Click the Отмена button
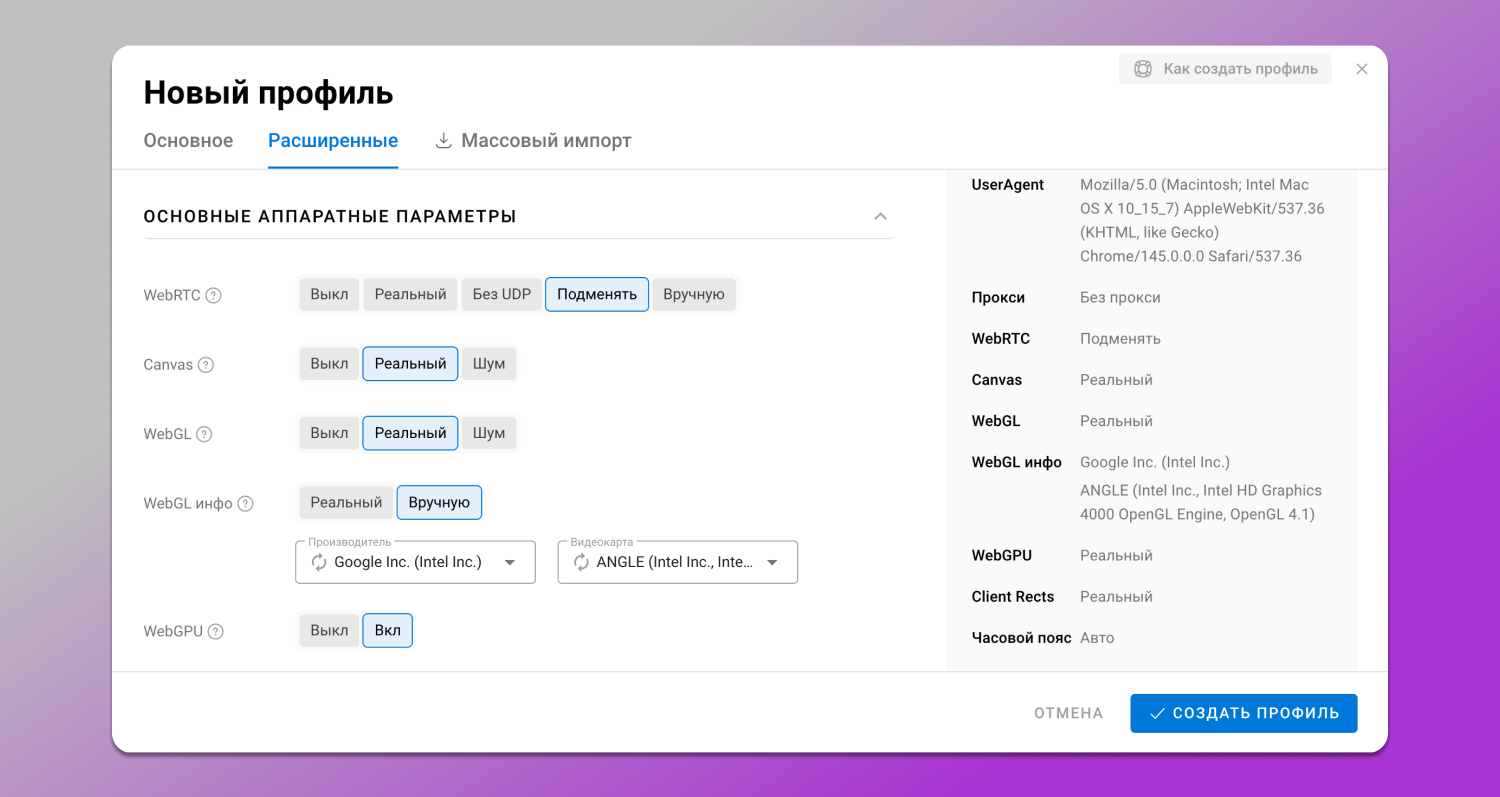The height and width of the screenshot is (797, 1500). tap(1068, 713)
